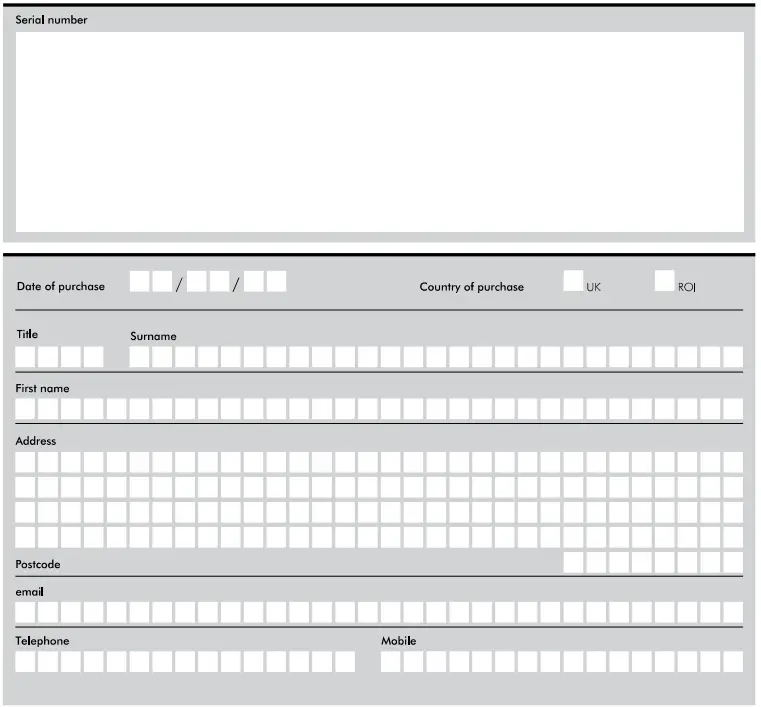Click the first Mobile digit box
761x707 pixels.
click(x=391, y=662)
